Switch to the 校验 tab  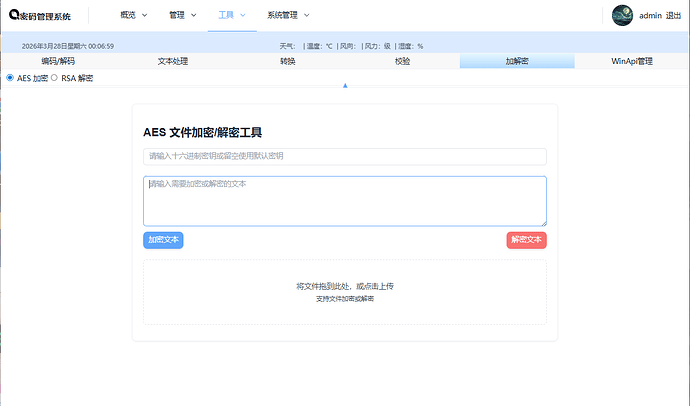pos(402,61)
